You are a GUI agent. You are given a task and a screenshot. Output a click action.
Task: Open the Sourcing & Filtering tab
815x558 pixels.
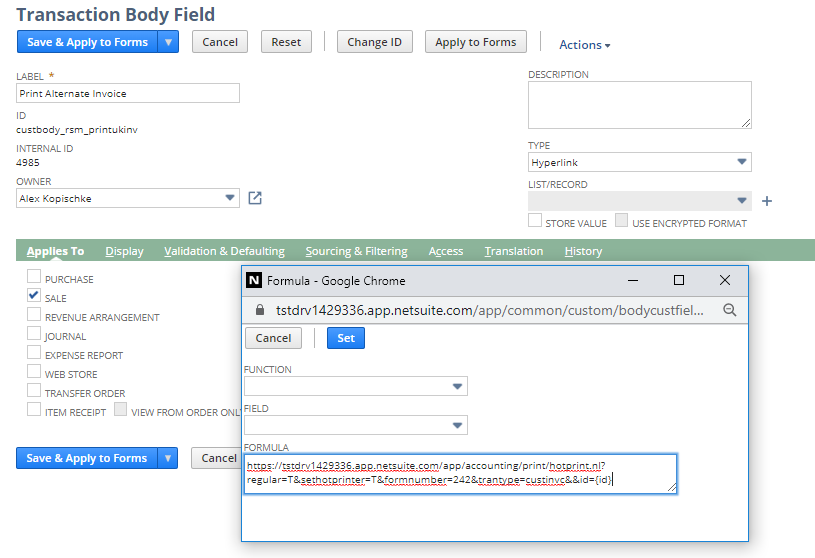click(356, 251)
